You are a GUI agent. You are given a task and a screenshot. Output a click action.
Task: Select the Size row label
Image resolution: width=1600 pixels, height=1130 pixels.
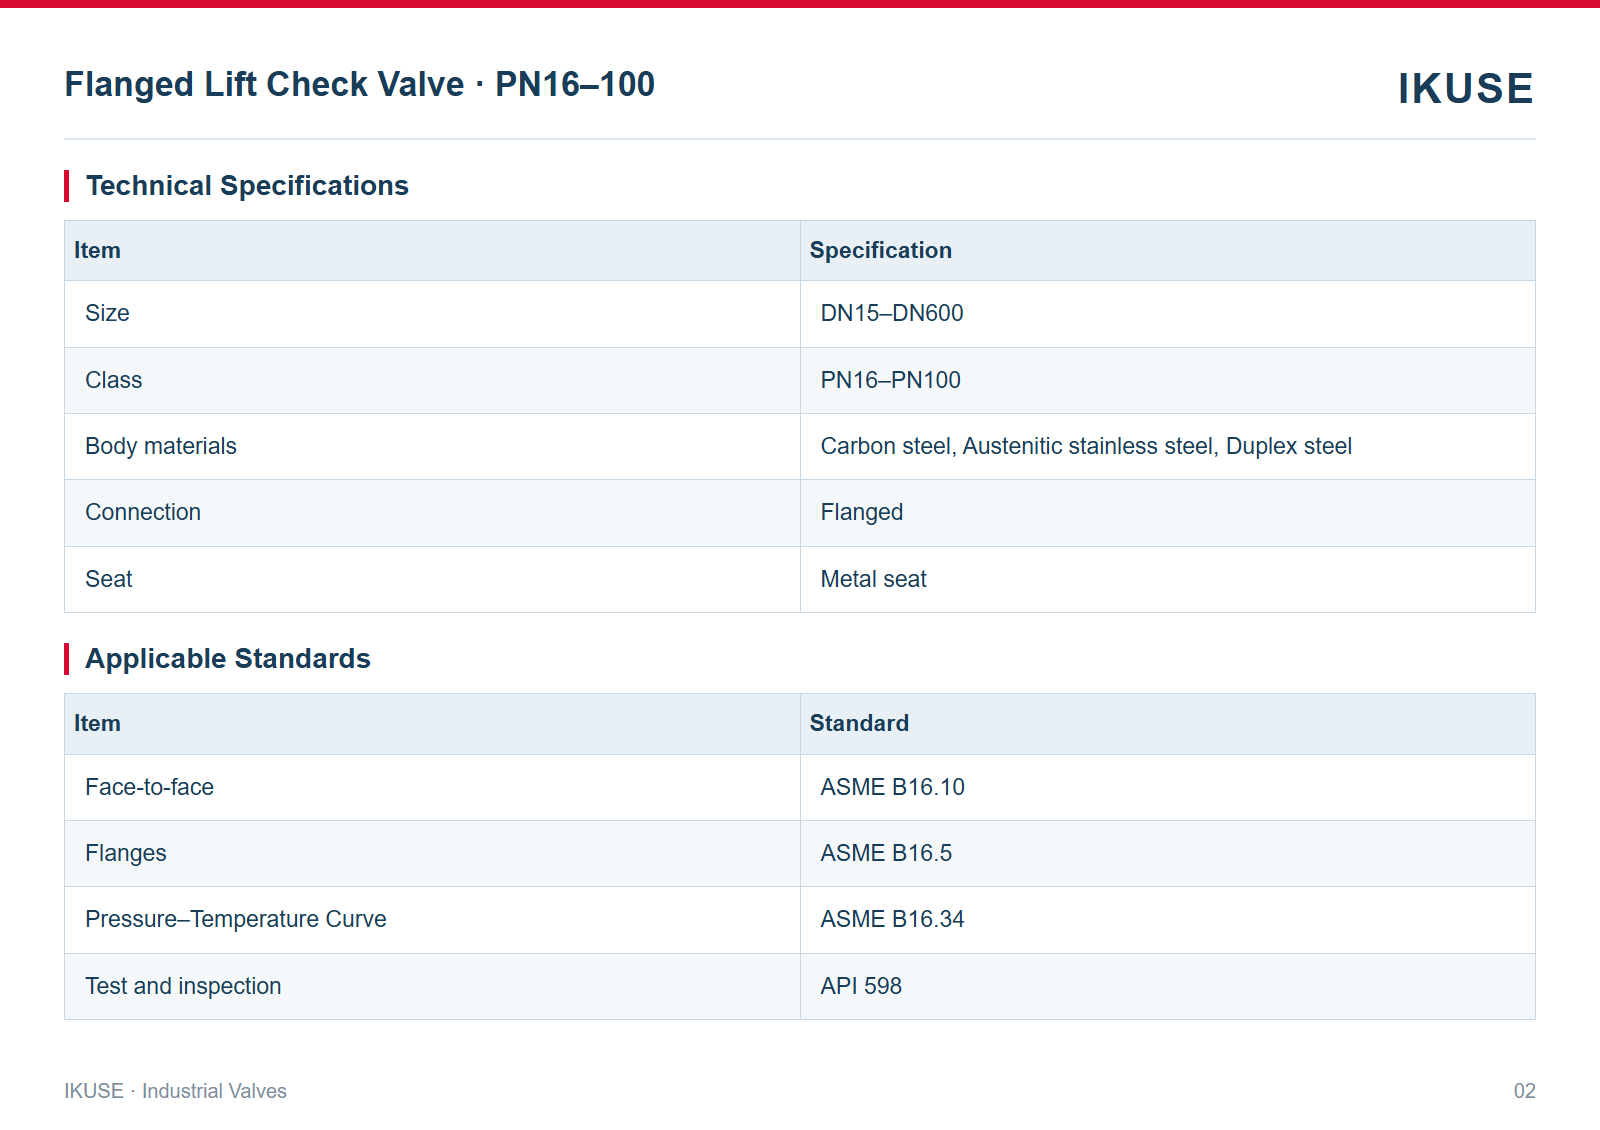pos(107,313)
